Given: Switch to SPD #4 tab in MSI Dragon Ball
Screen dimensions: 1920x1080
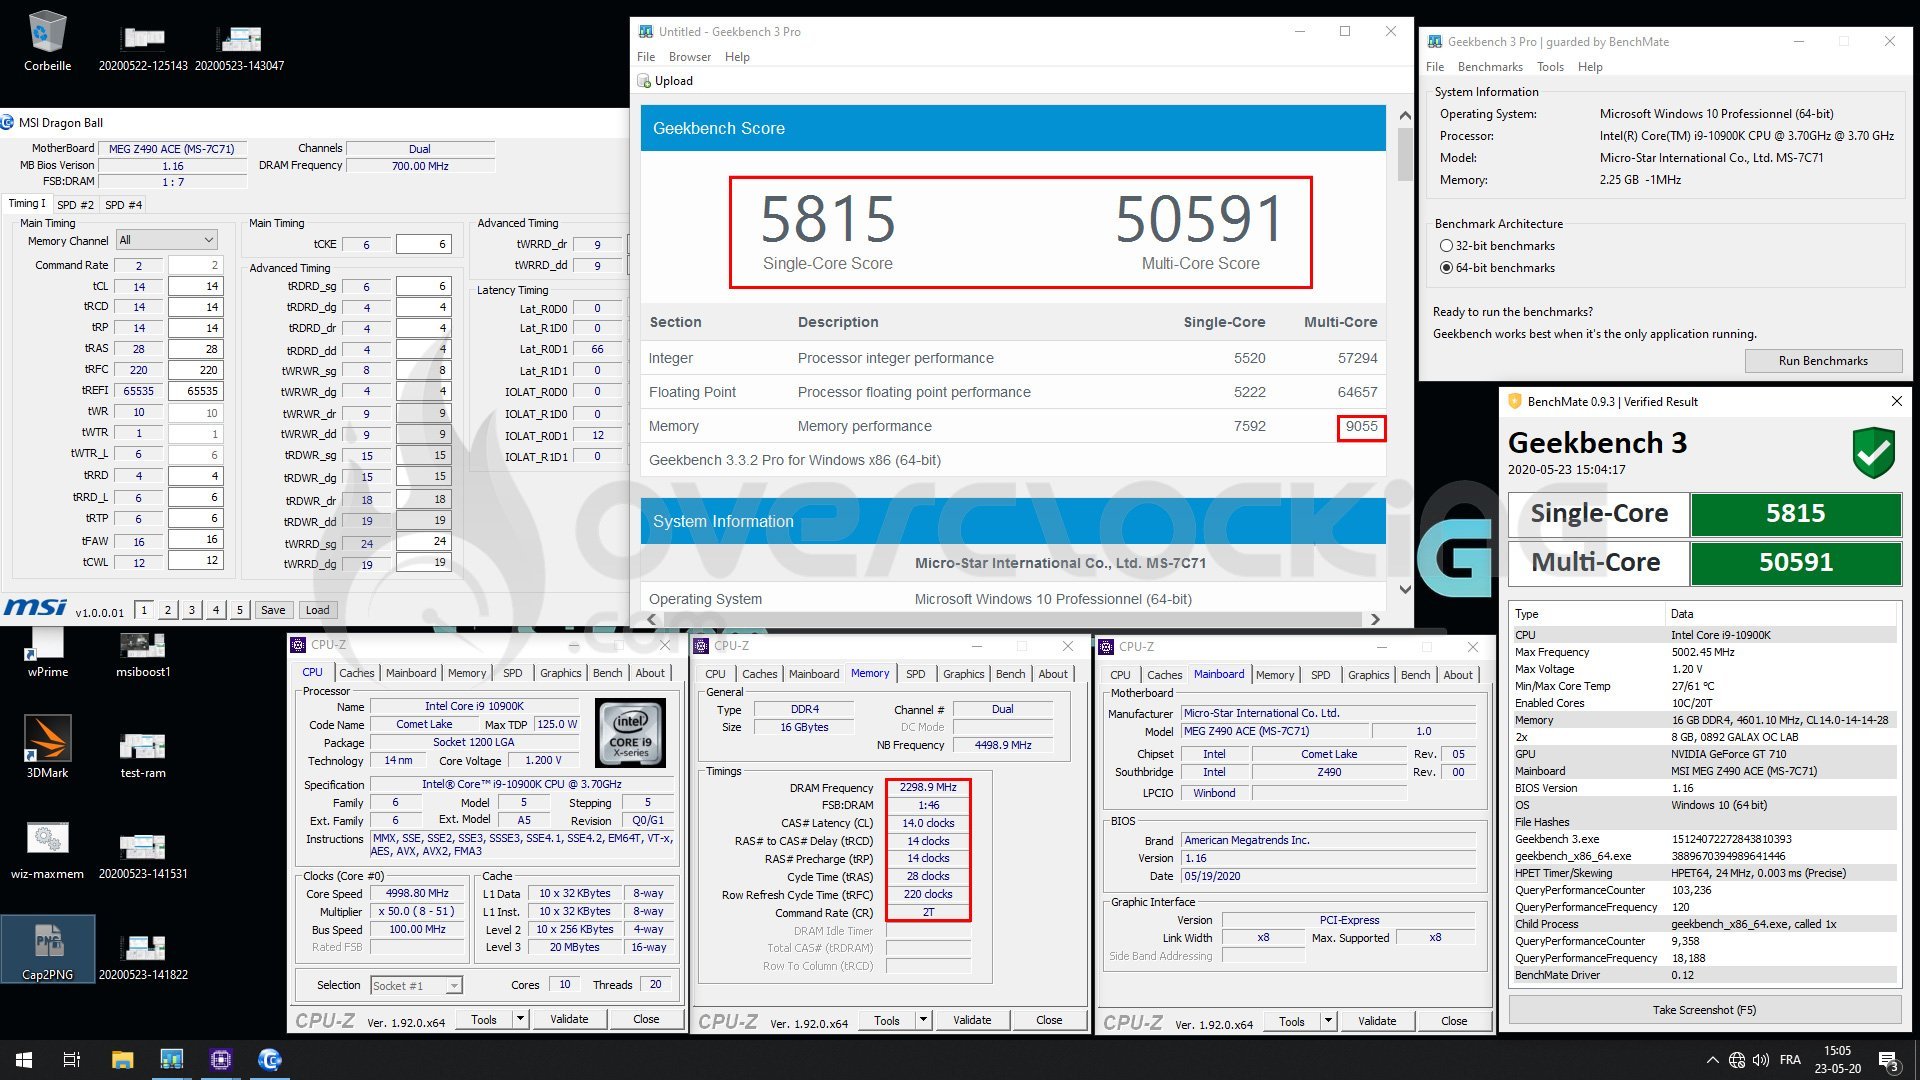Looking at the screenshot, I should tap(124, 205).
